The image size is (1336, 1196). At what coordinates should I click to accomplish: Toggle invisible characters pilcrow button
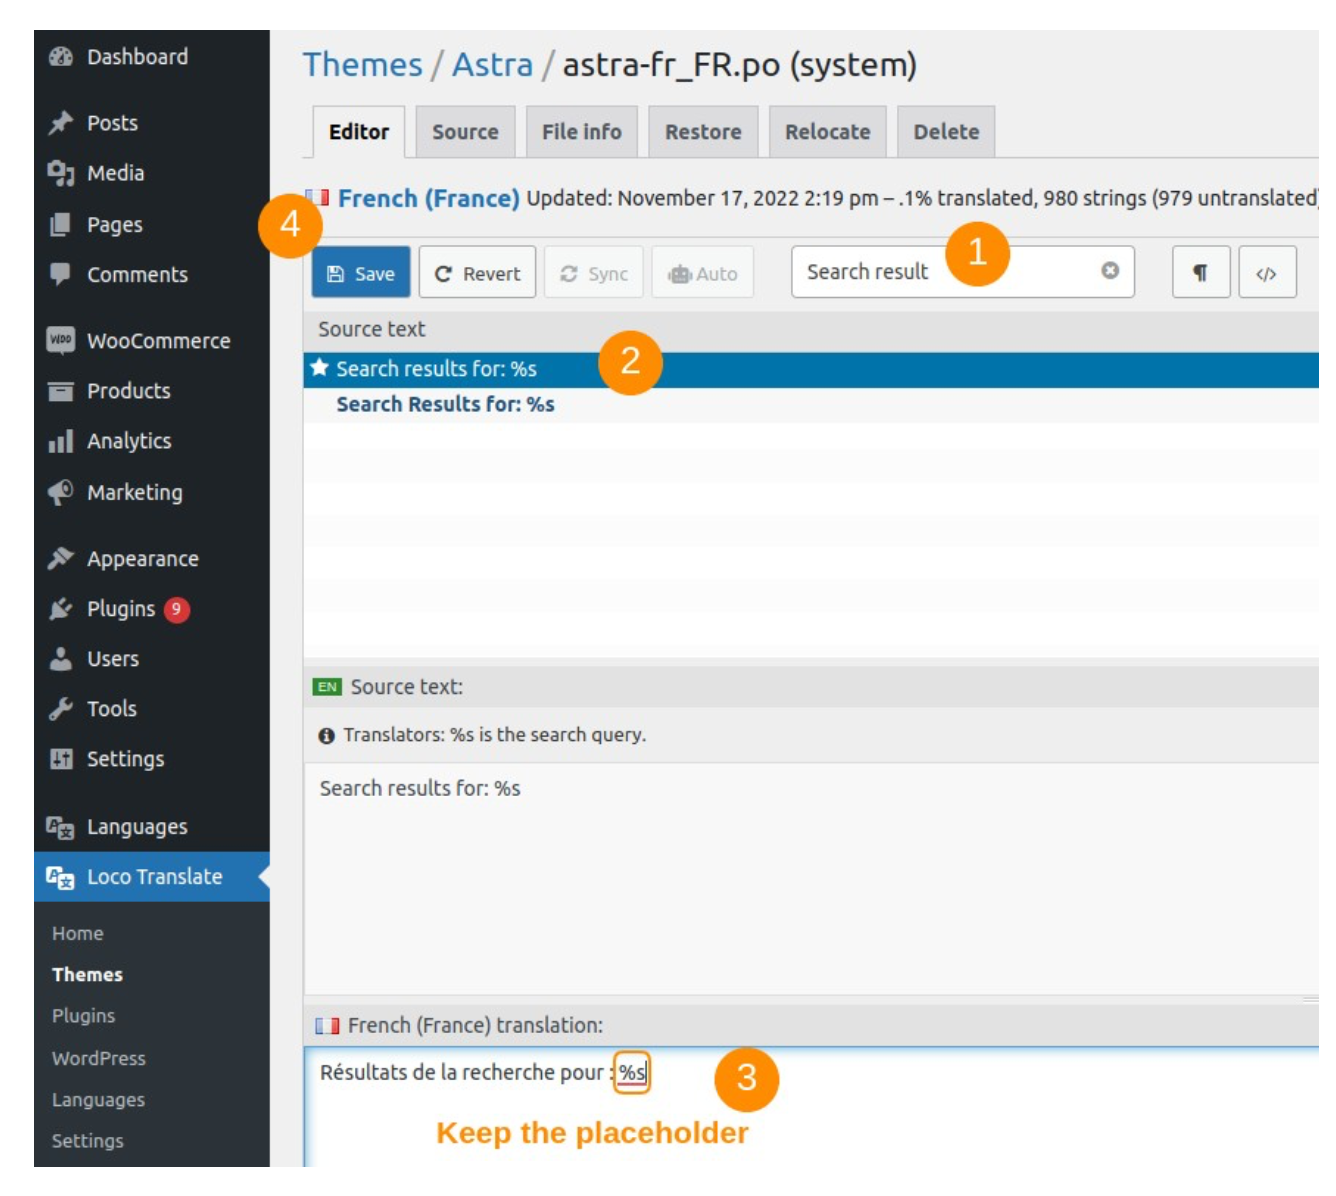pyautogui.click(x=1201, y=272)
